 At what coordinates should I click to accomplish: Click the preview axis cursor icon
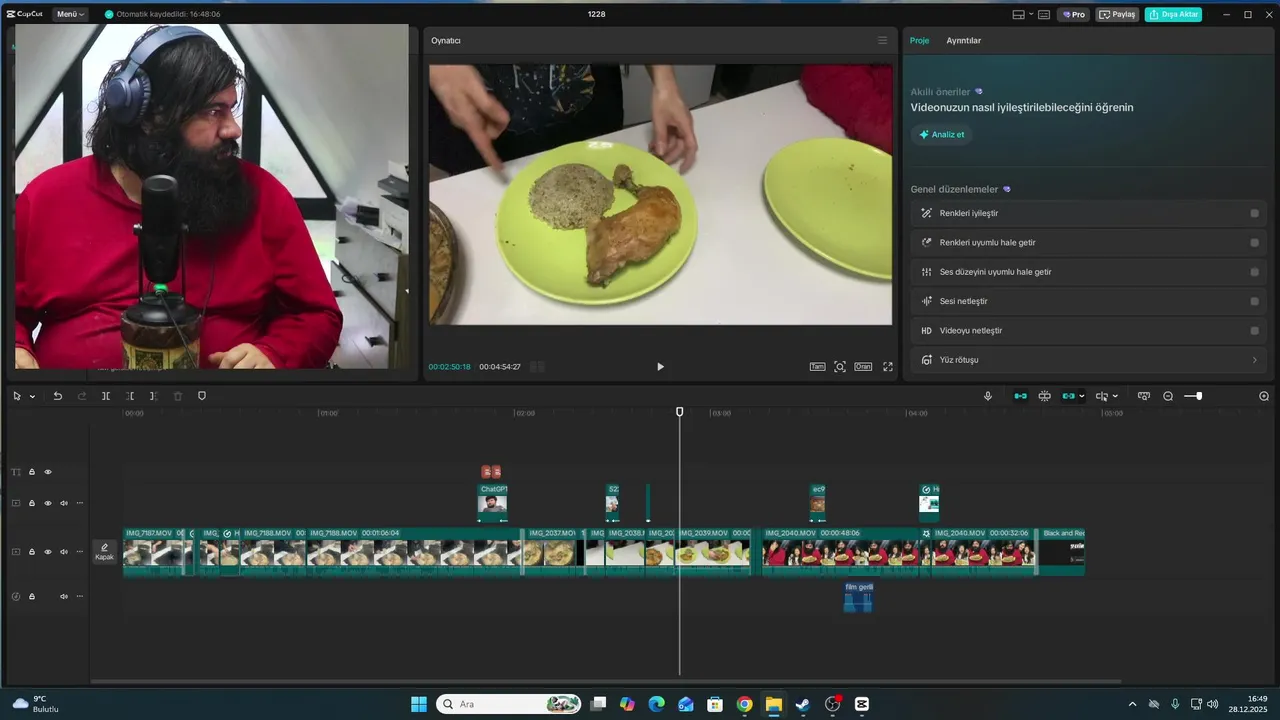click(x=1102, y=396)
